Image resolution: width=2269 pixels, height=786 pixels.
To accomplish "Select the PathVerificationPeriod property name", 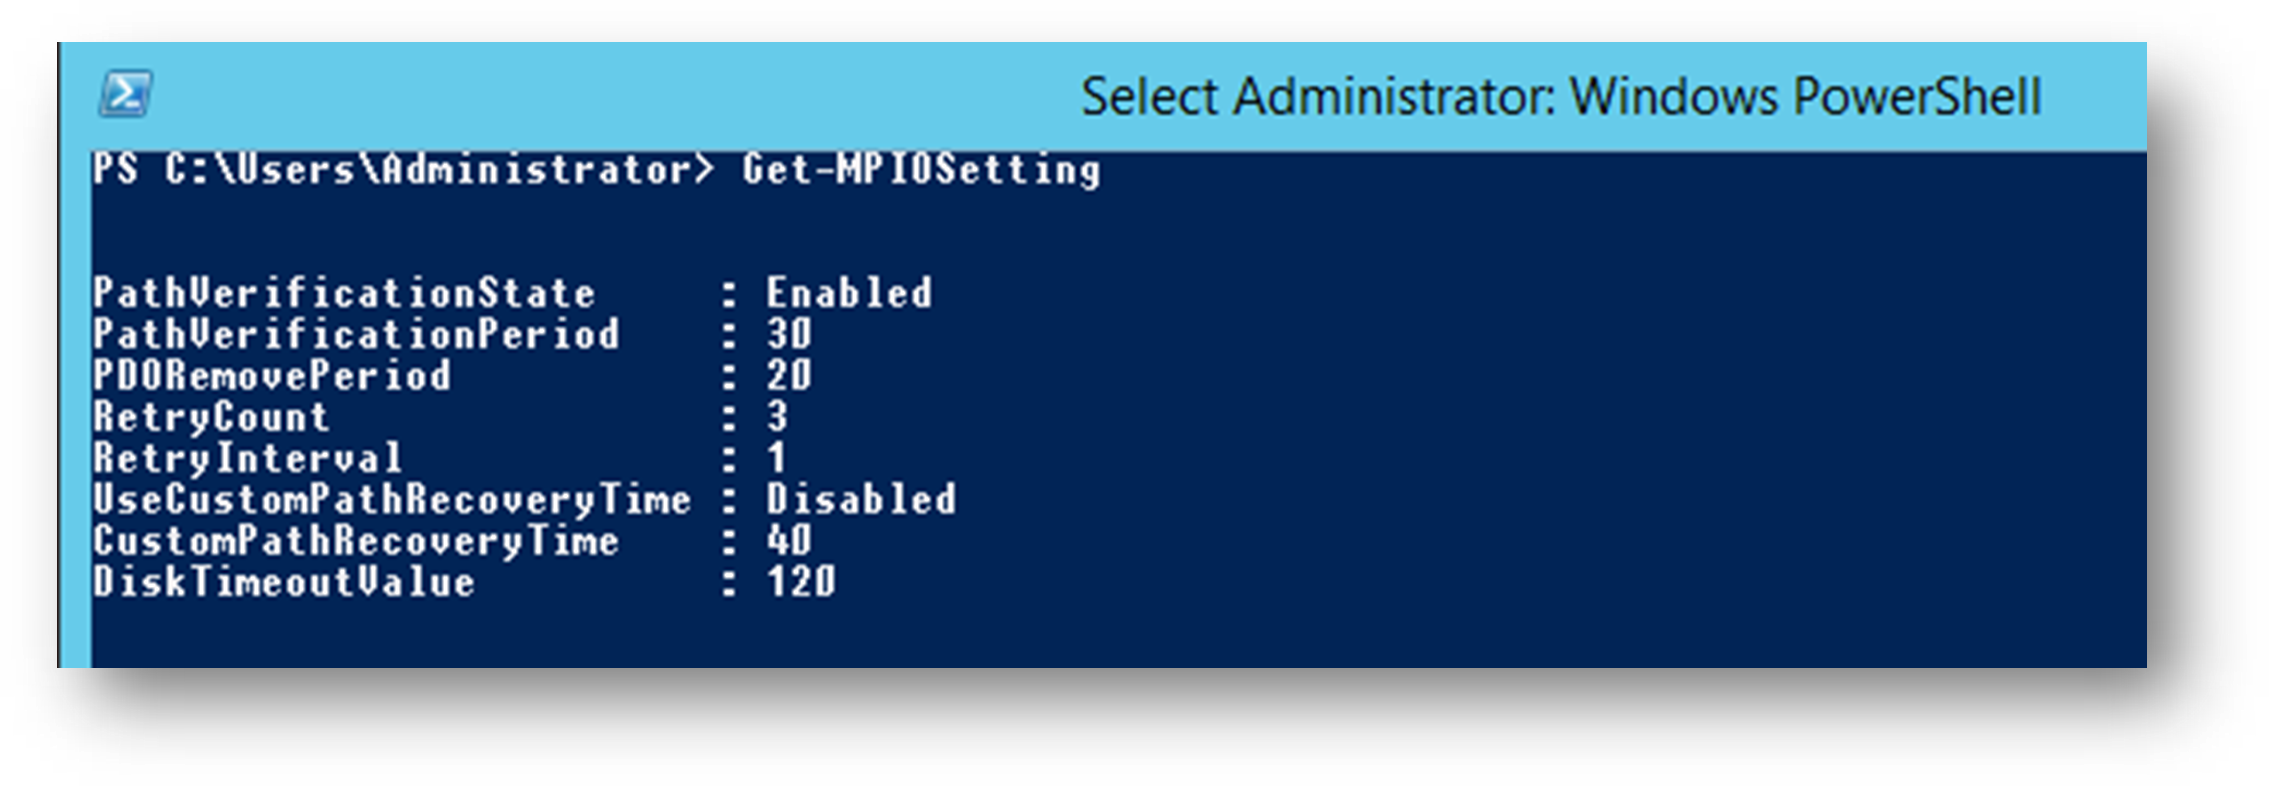I will pos(356,335).
